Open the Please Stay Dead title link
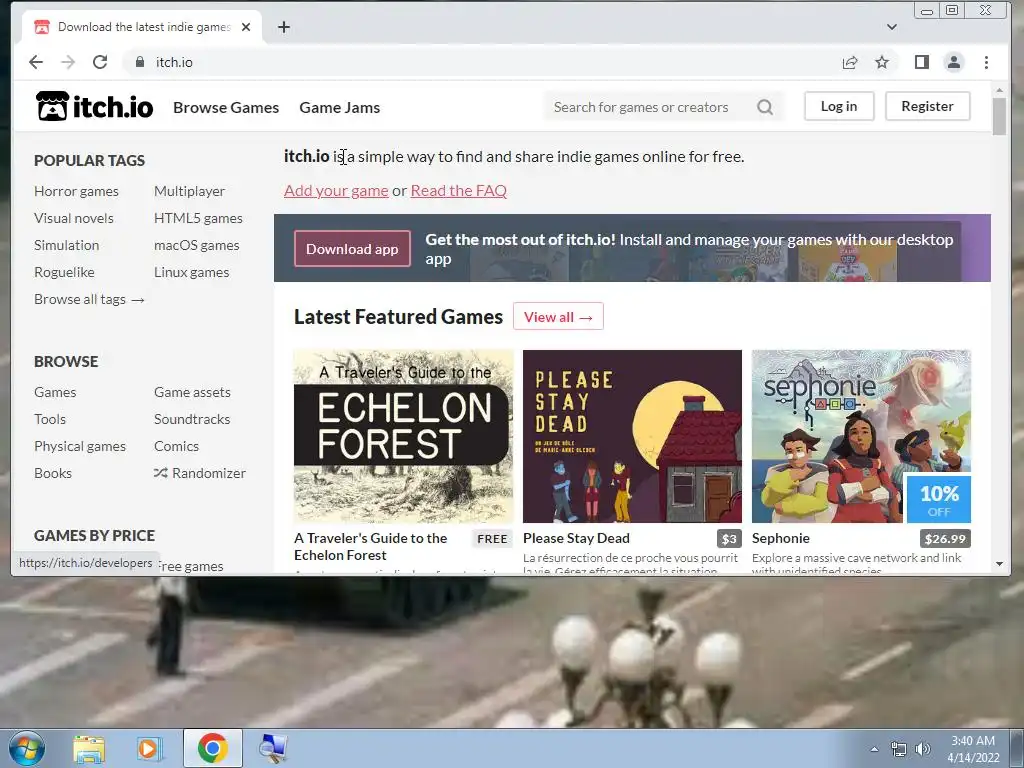The image size is (1024, 768). [576, 538]
